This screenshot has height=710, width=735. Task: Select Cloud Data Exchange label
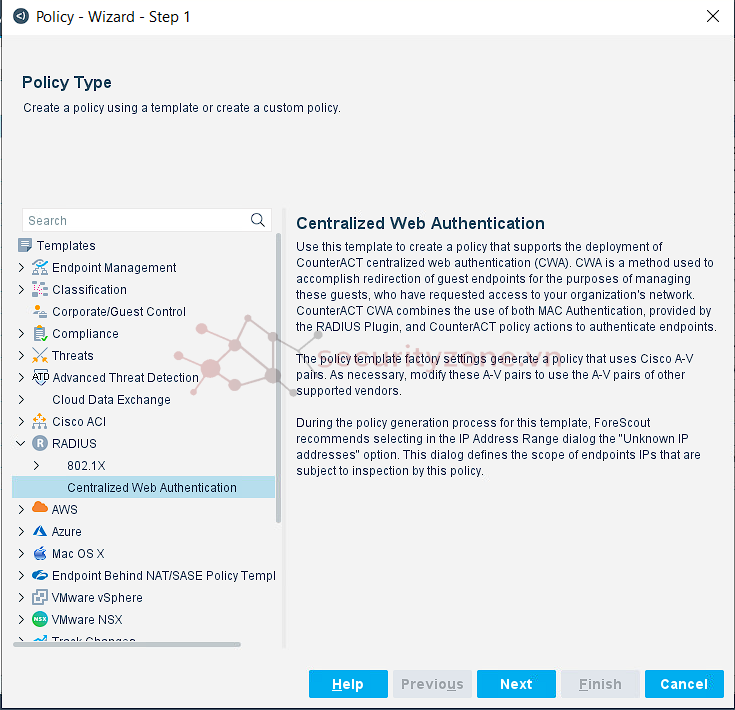click(x=111, y=399)
